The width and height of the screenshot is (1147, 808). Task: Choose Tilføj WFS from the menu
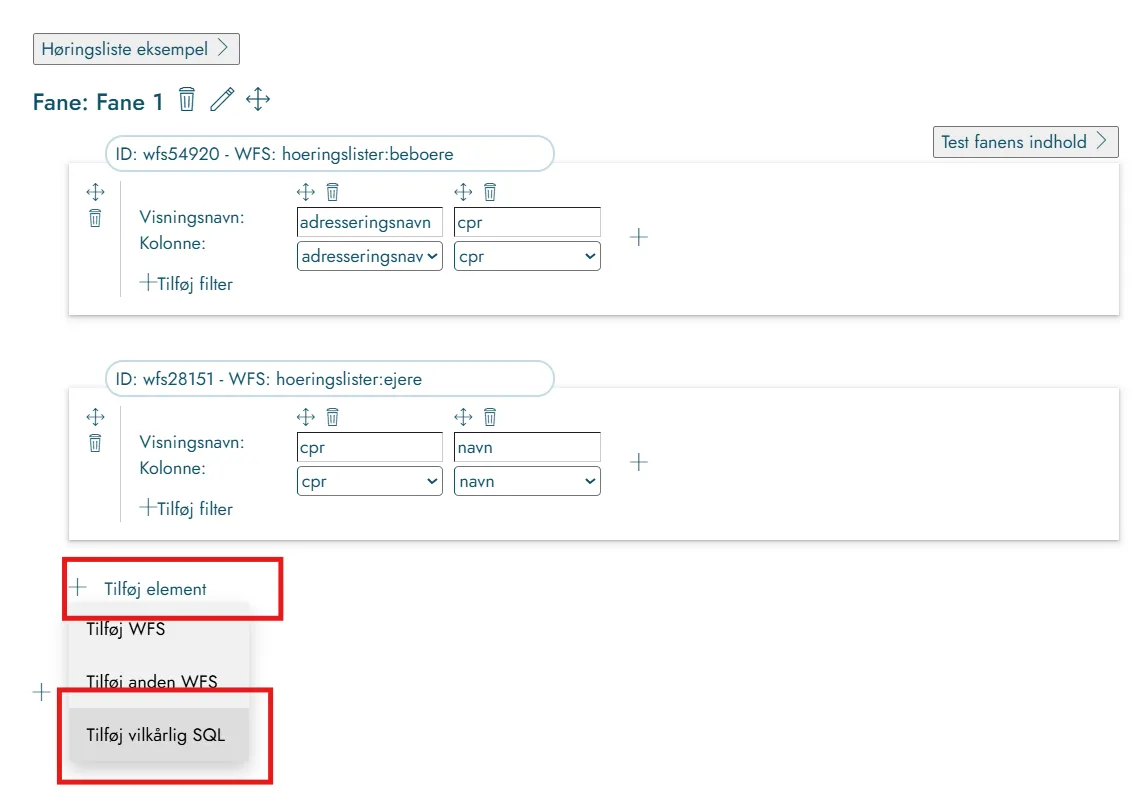159,629
